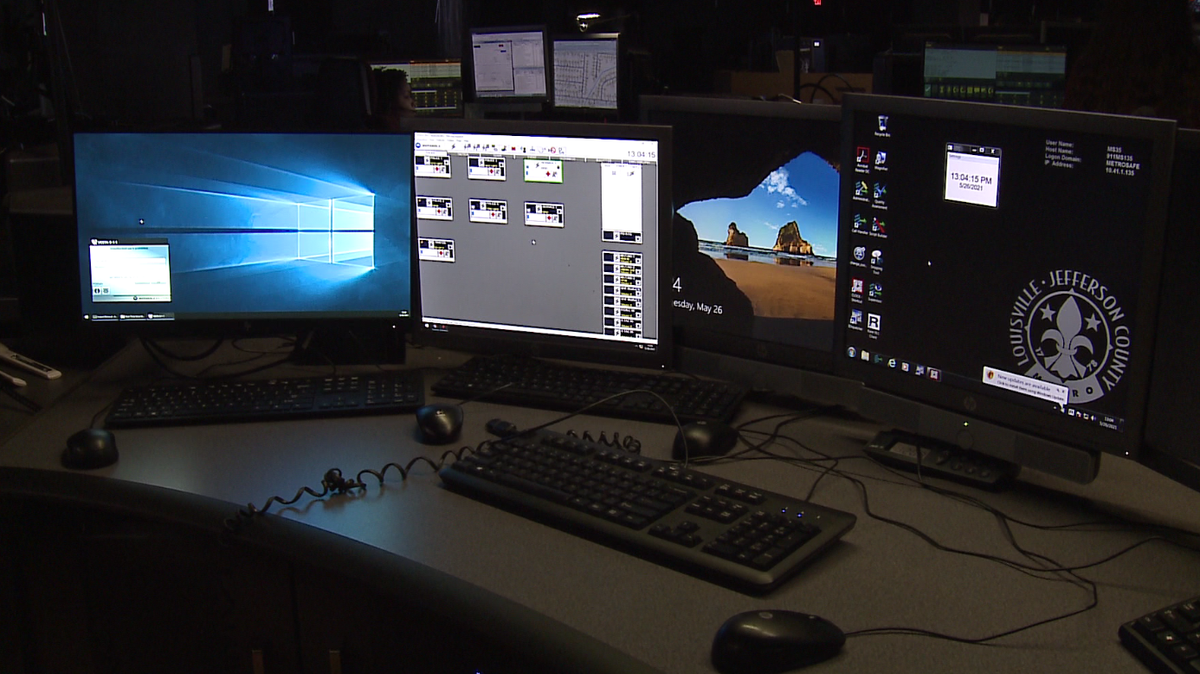This screenshot has width=1200, height=674.
Task: Click the tray clock on right monitor
Action: [1111, 424]
